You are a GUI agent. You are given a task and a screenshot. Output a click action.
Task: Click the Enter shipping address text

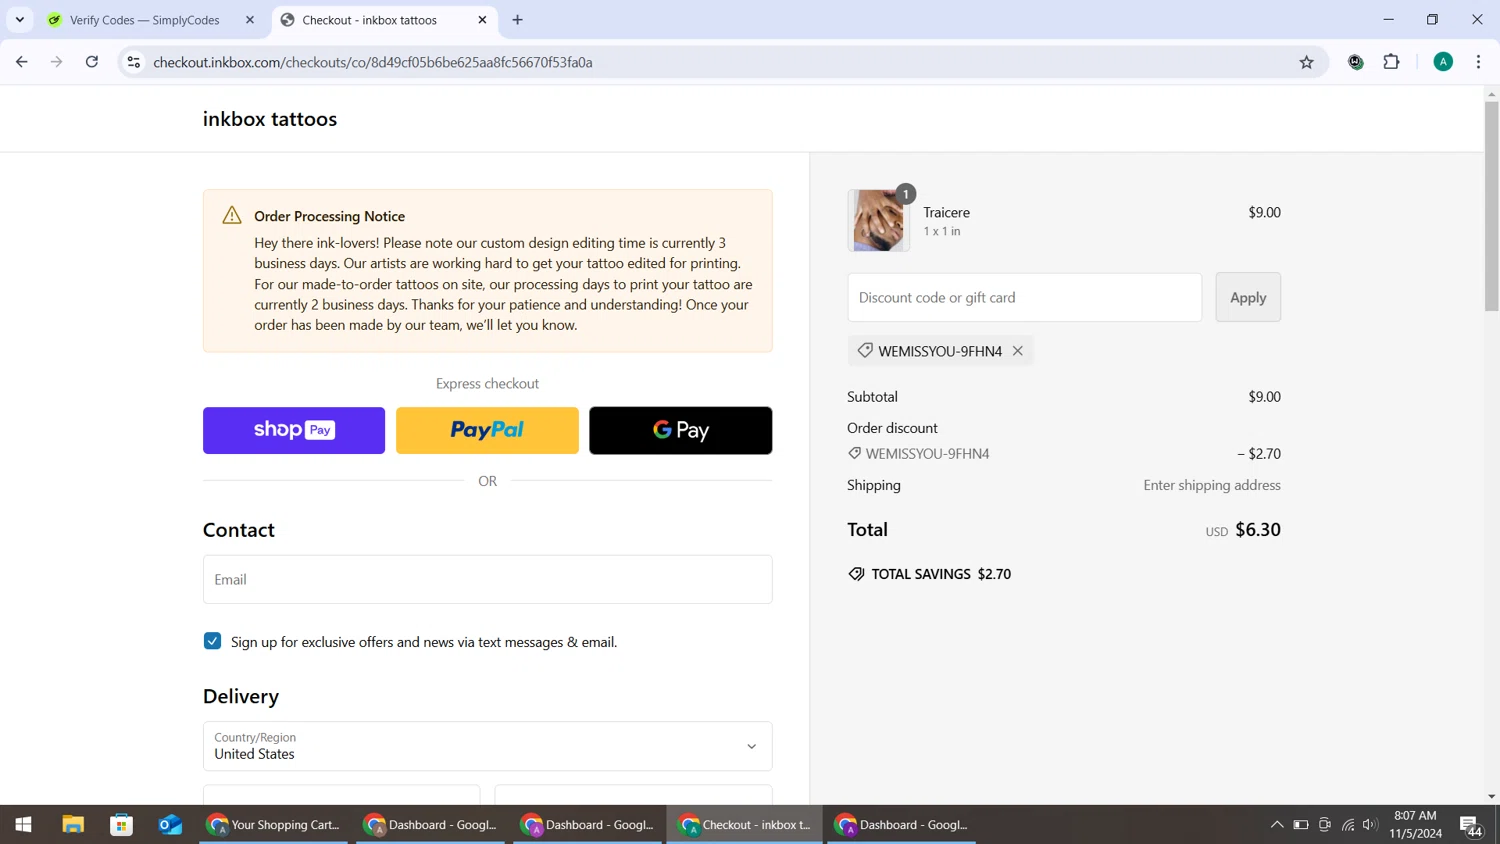1212,485
